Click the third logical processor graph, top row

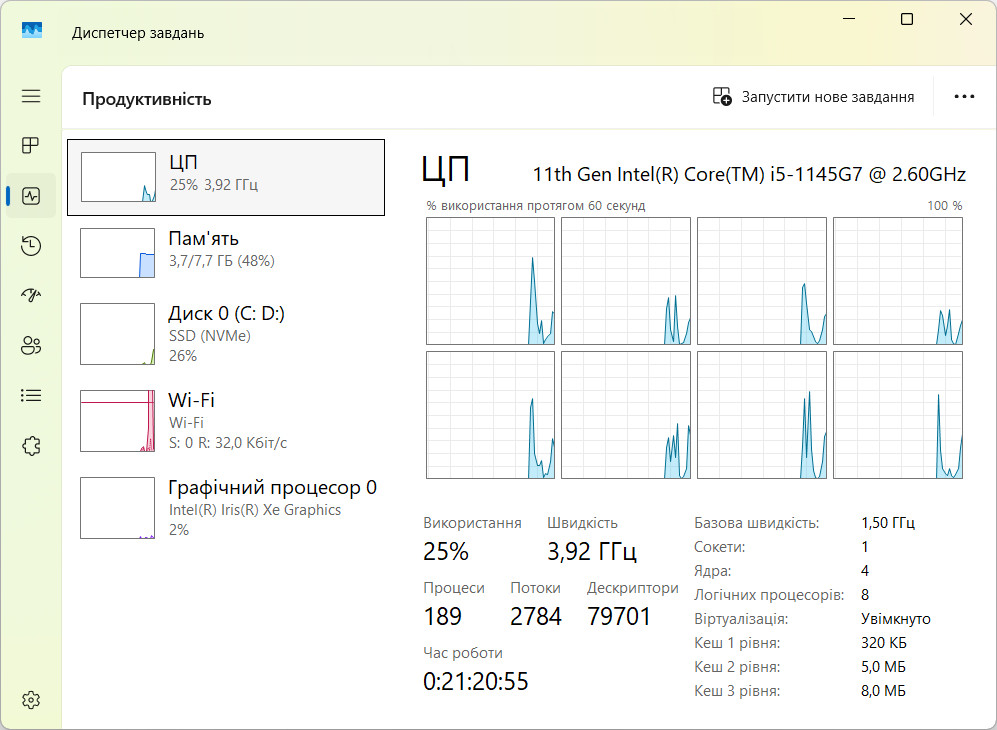coord(762,281)
